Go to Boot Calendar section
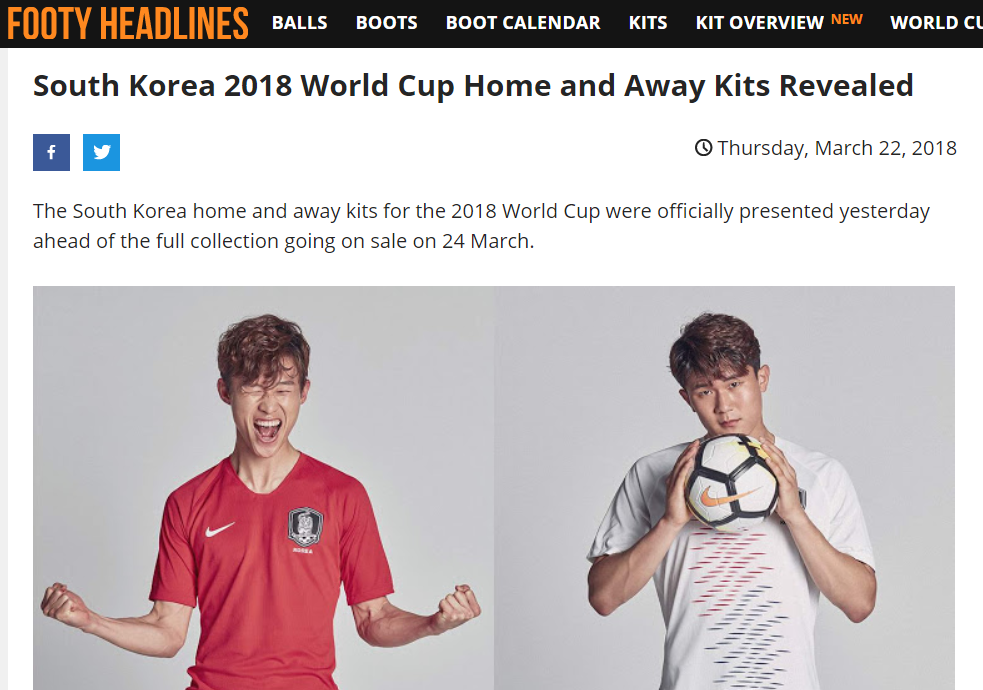The width and height of the screenshot is (983, 690). [x=523, y=23]
